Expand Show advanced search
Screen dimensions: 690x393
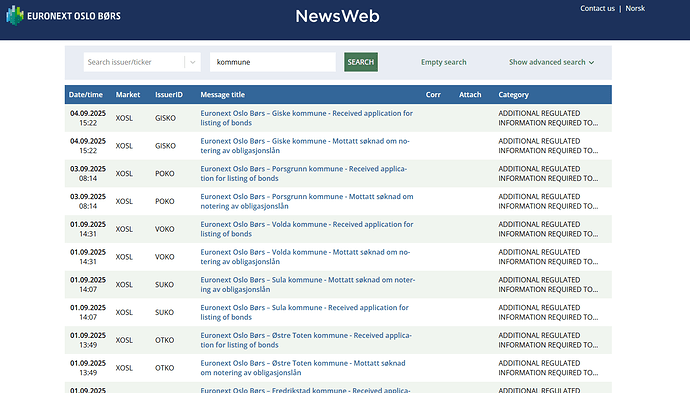pos(551,62)
